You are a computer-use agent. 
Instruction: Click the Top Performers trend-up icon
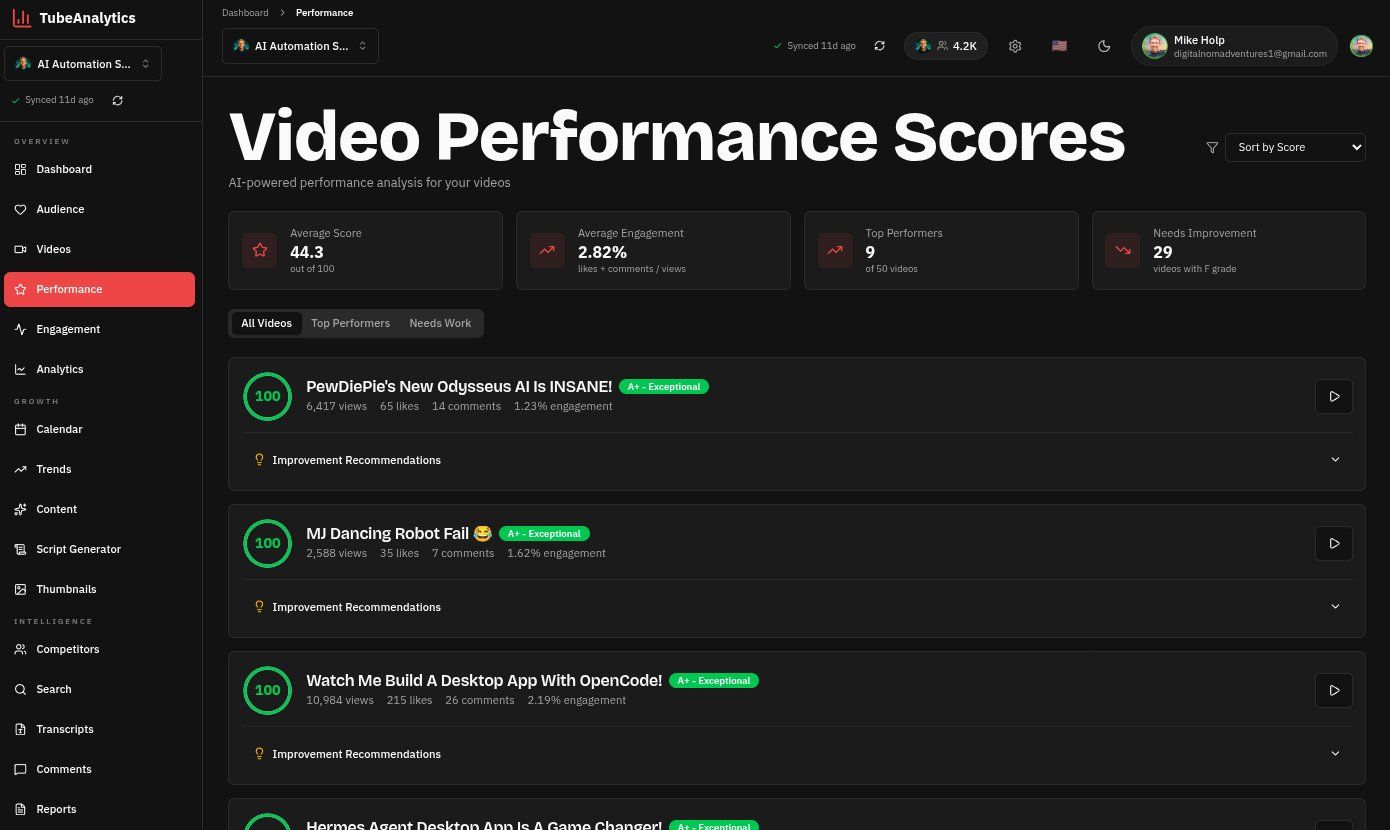click(x=835, y=250)
